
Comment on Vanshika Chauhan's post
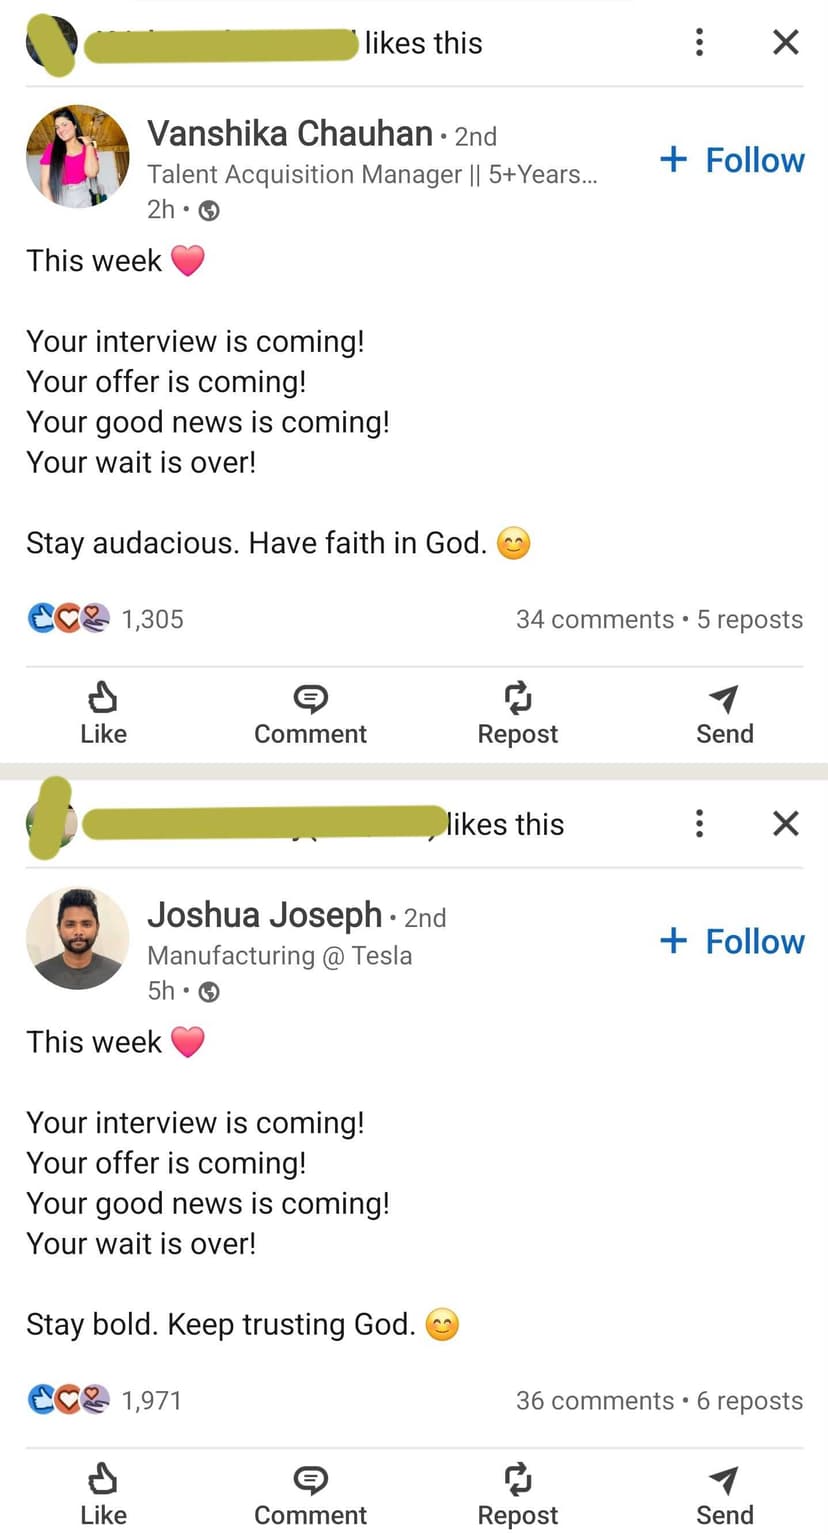[310, 713]
